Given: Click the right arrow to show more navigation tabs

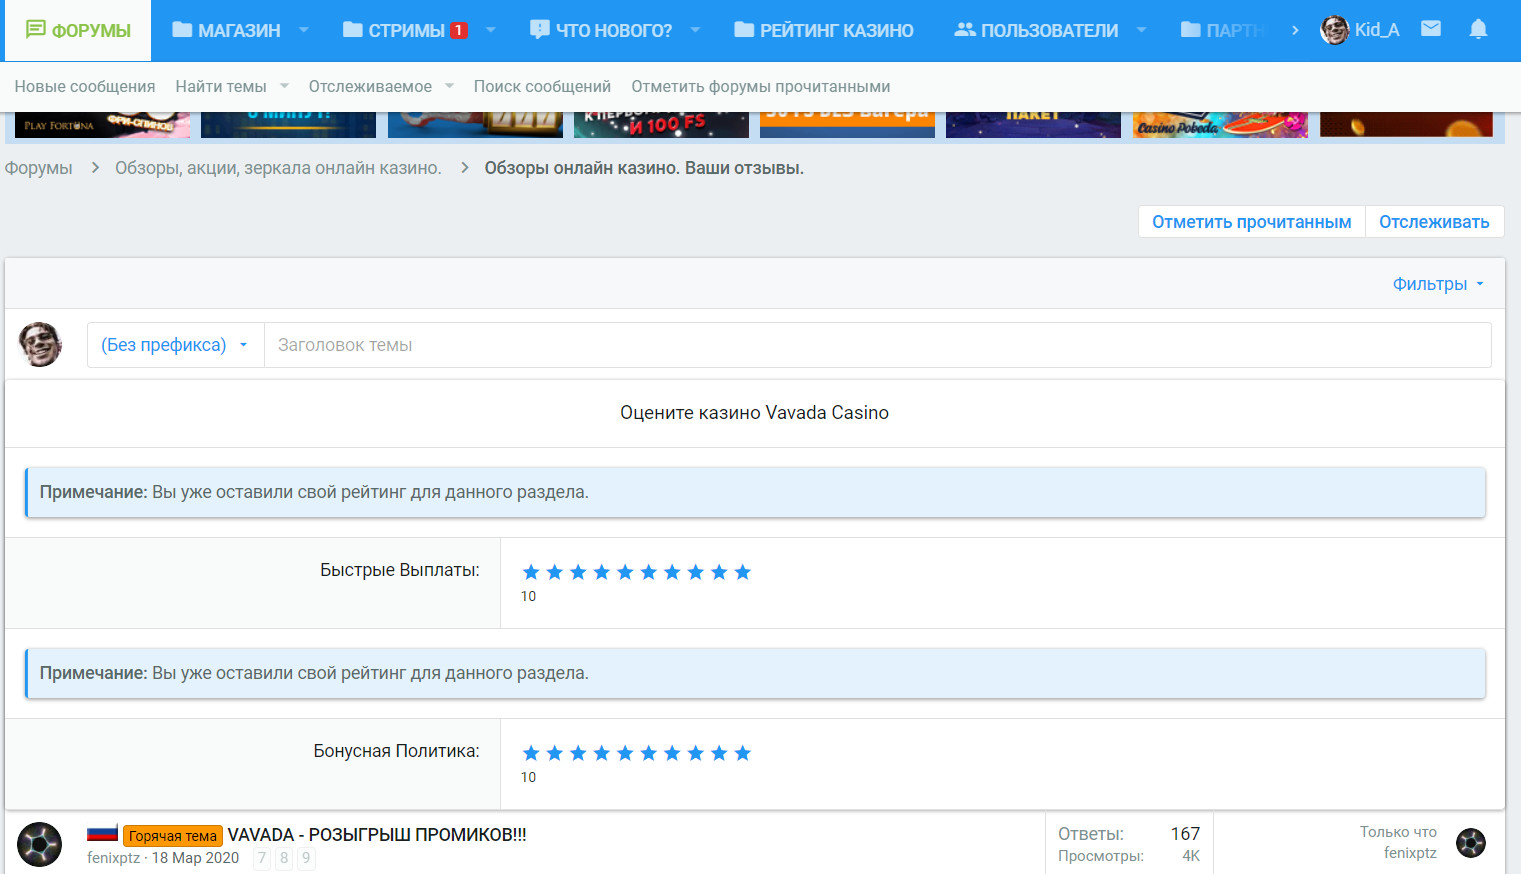Looking at the screenshot, I should click(1295, 30).
